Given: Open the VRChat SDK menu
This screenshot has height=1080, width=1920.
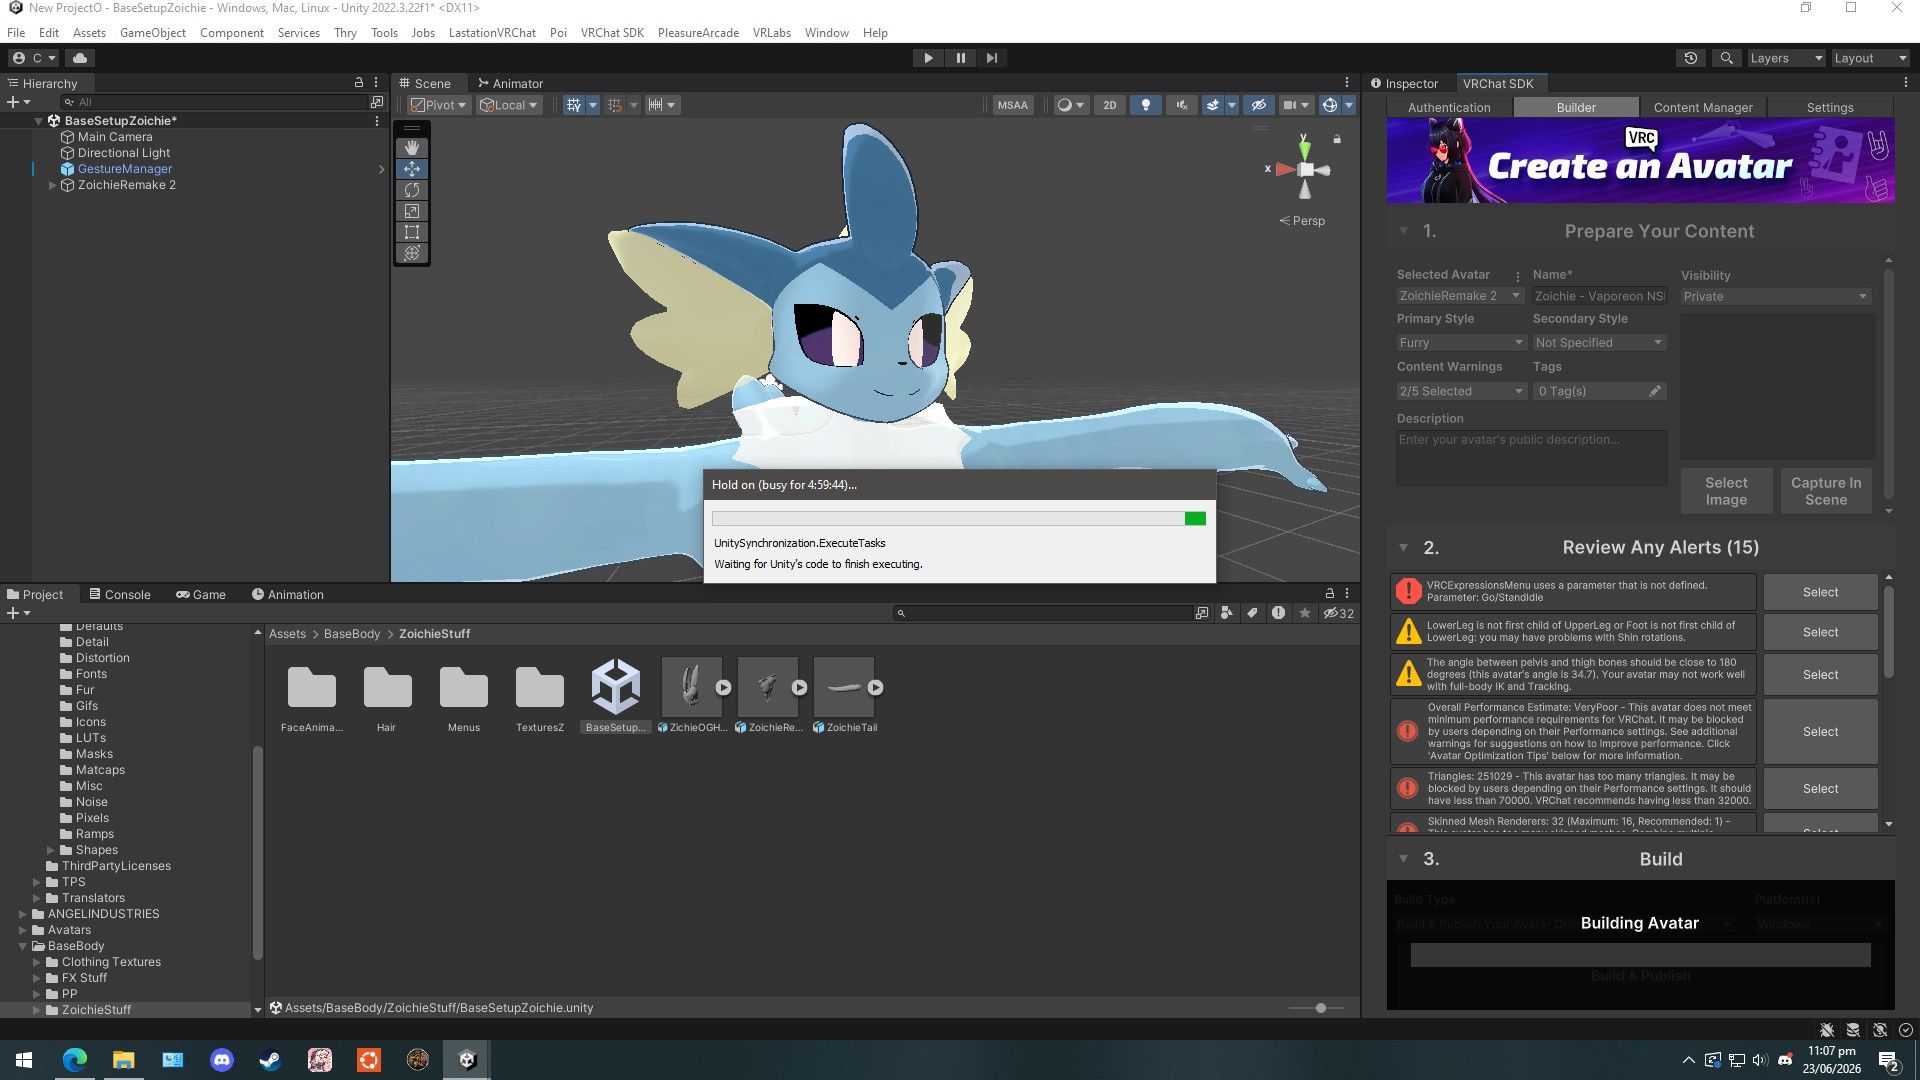Looking at the screenshot, I should pyautogui.click(x=612, y=33).
